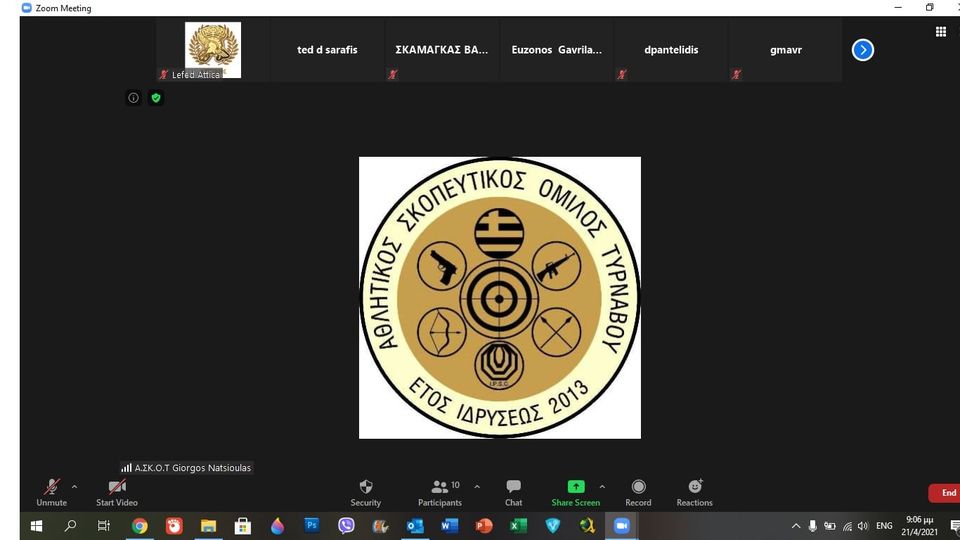Screen dimensions: 960x540
Task: End the meeting
Action: click(x=945, y=493)
